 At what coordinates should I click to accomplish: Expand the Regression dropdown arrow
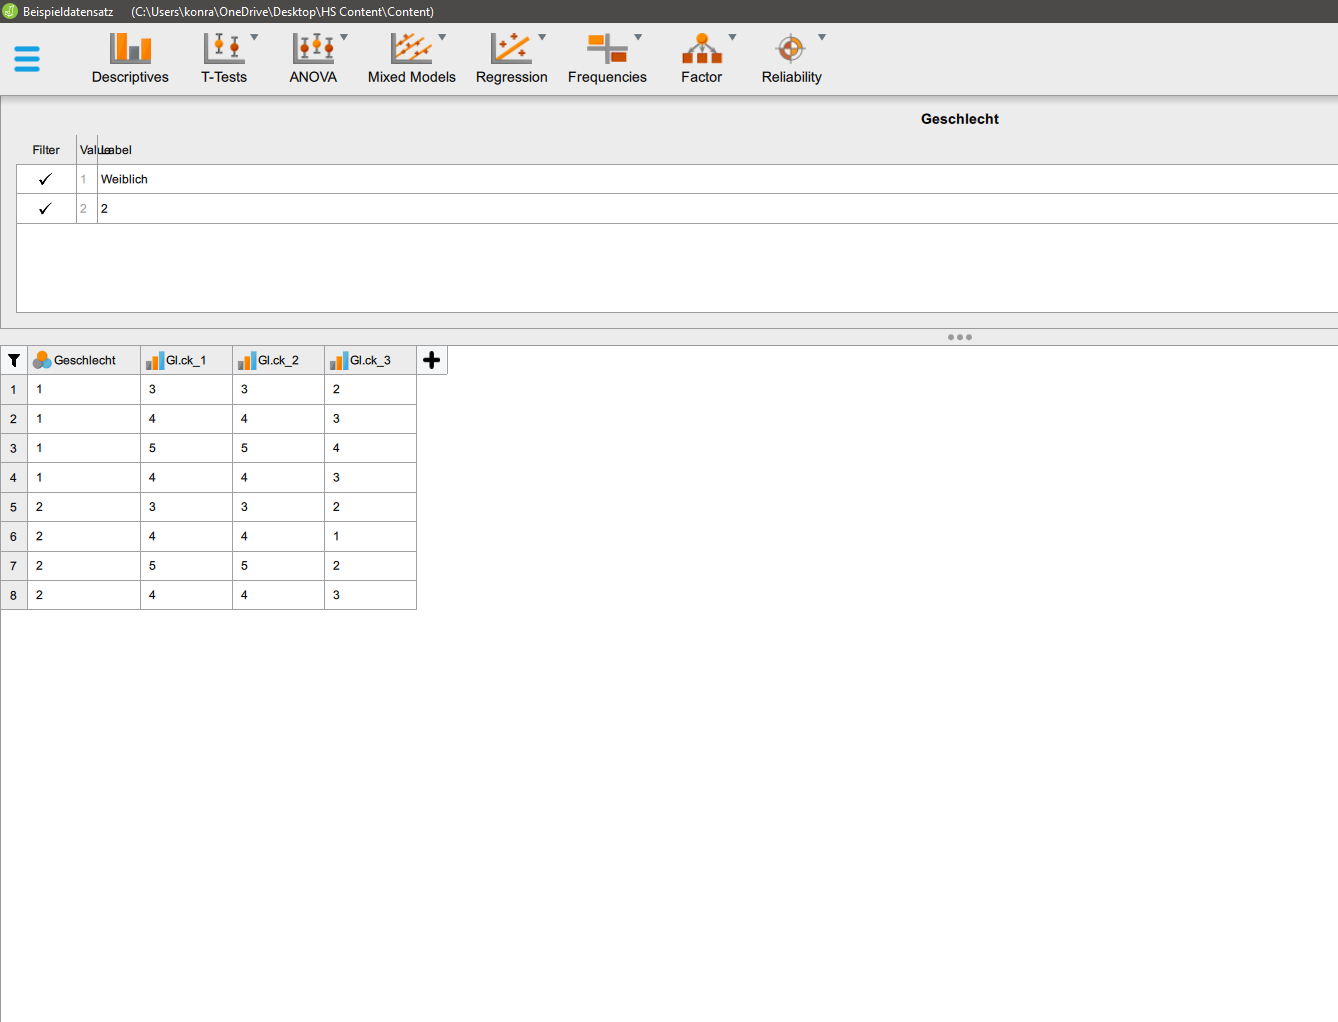(x=542, y=37)
